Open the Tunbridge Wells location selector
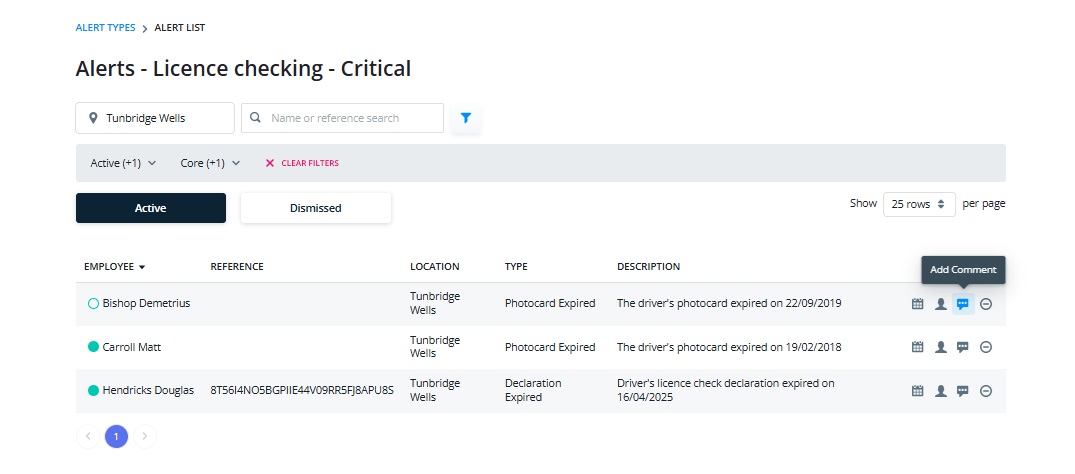Viewport: 1075px width, 474px height. click(155, 118)
